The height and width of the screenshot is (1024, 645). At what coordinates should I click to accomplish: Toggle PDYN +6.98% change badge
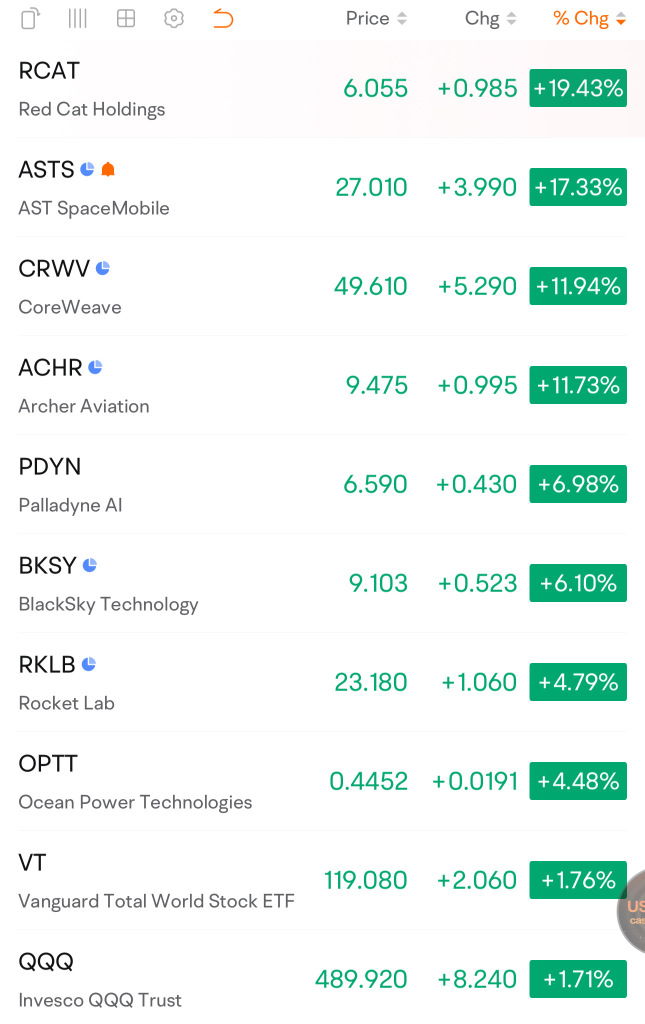578,484
